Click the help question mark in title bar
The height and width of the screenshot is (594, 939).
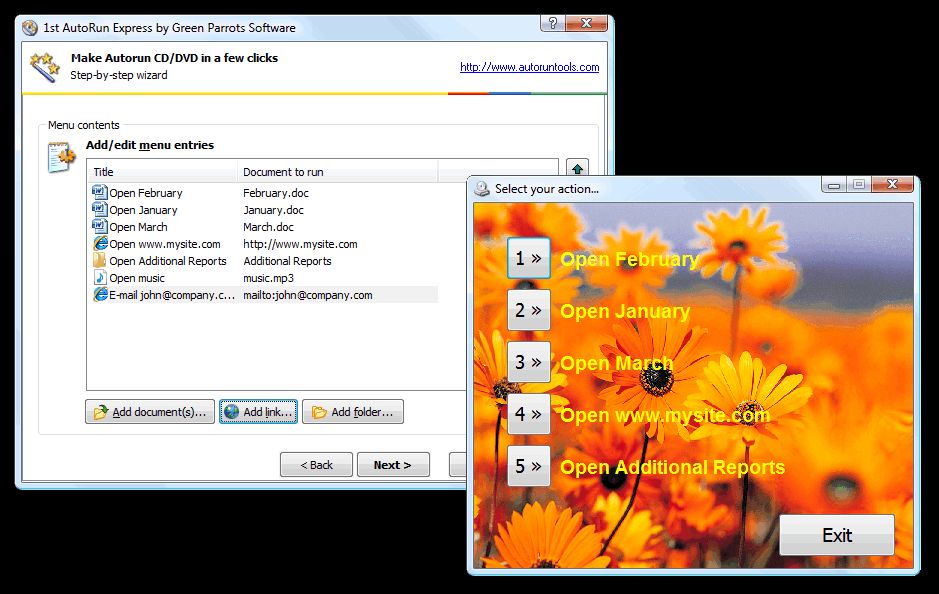click(551, 24)
